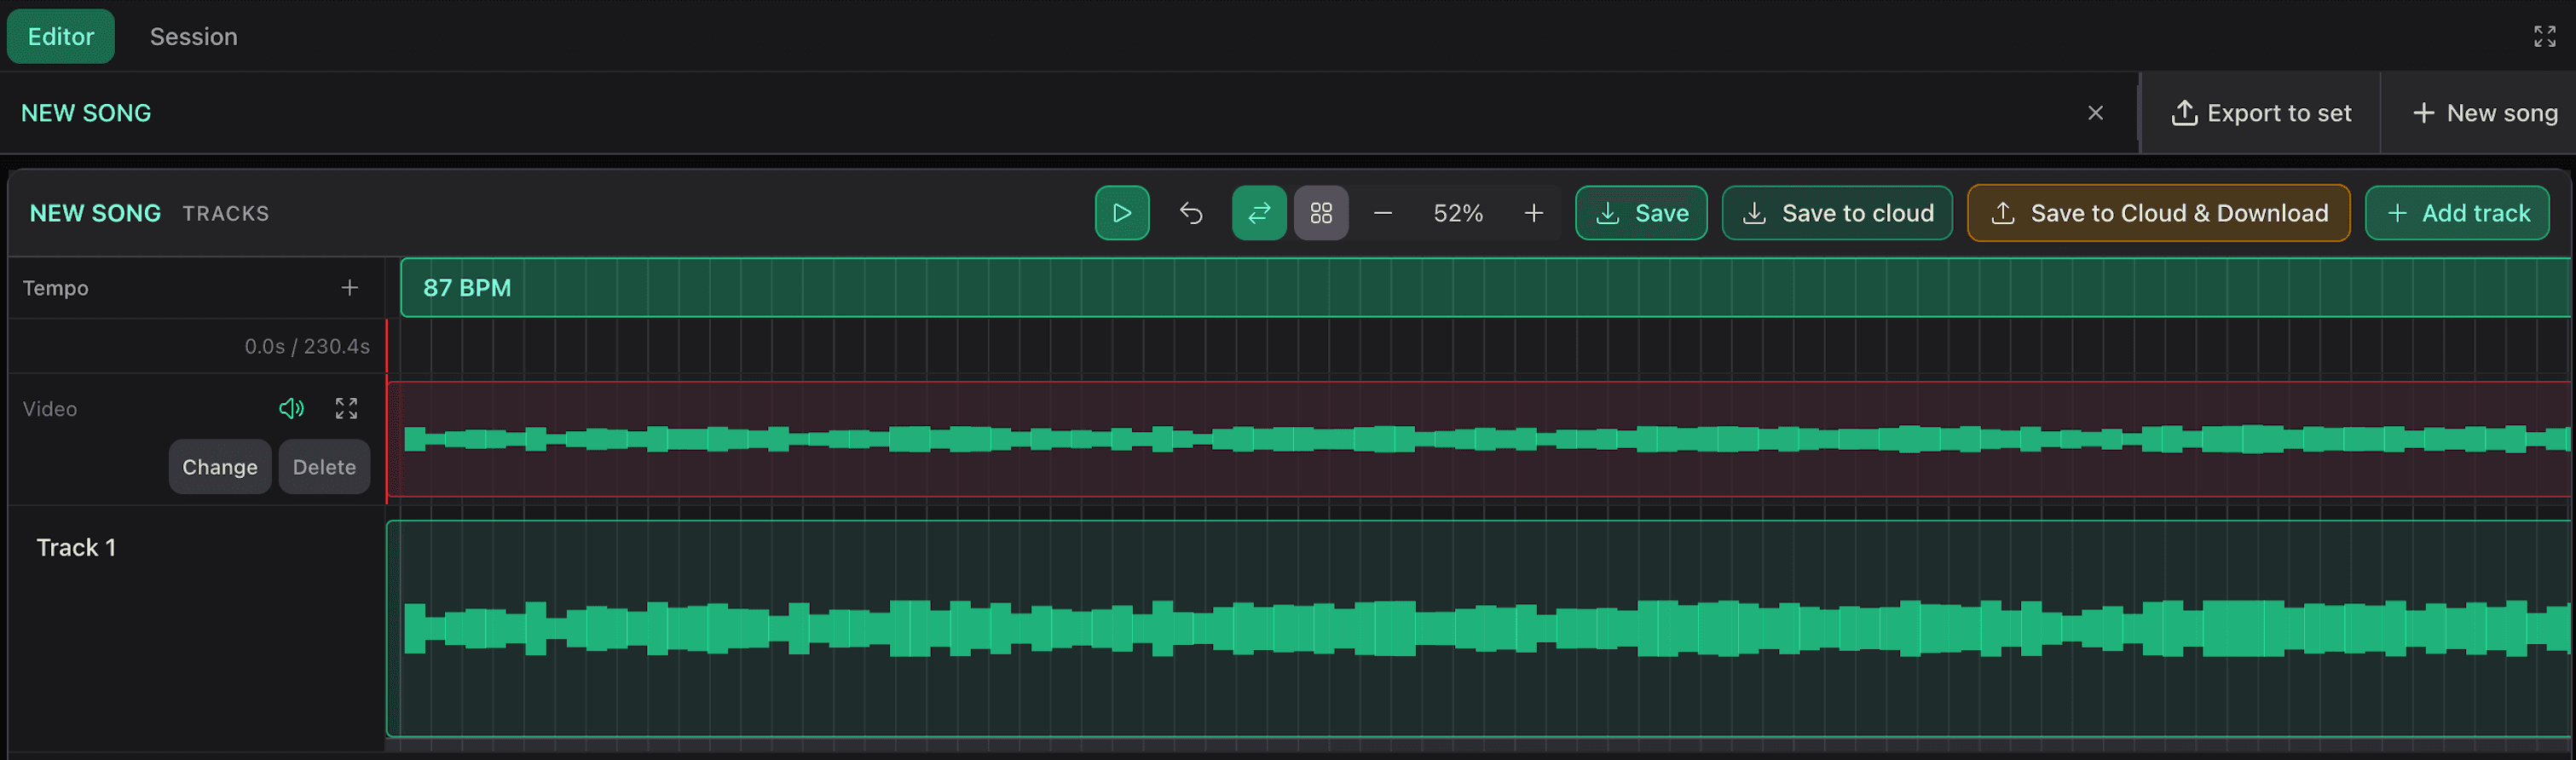Click Save to cloud
Screen dimensions: 2576x760
[x=1836, y=213]
